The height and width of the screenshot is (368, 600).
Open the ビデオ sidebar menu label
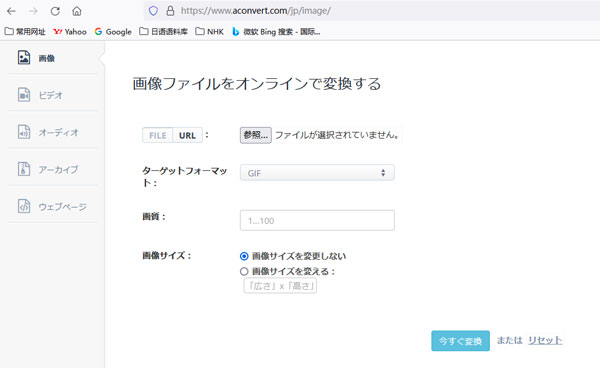point(51,95)
